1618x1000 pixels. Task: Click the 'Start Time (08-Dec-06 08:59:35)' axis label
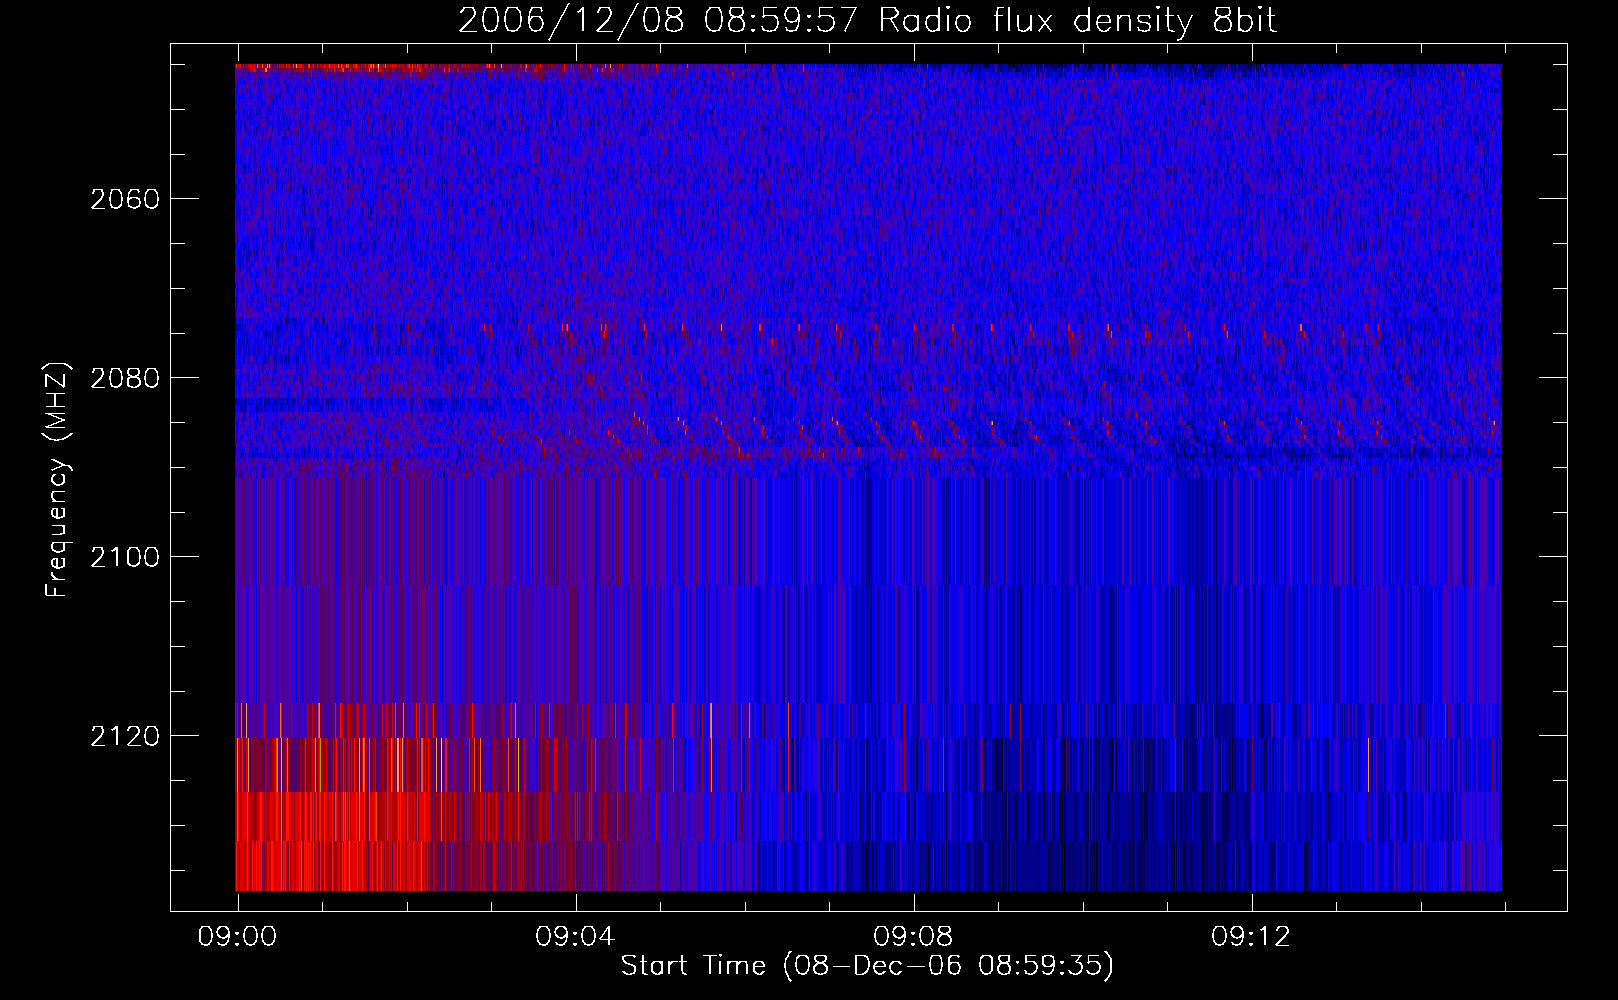[867, 966]
